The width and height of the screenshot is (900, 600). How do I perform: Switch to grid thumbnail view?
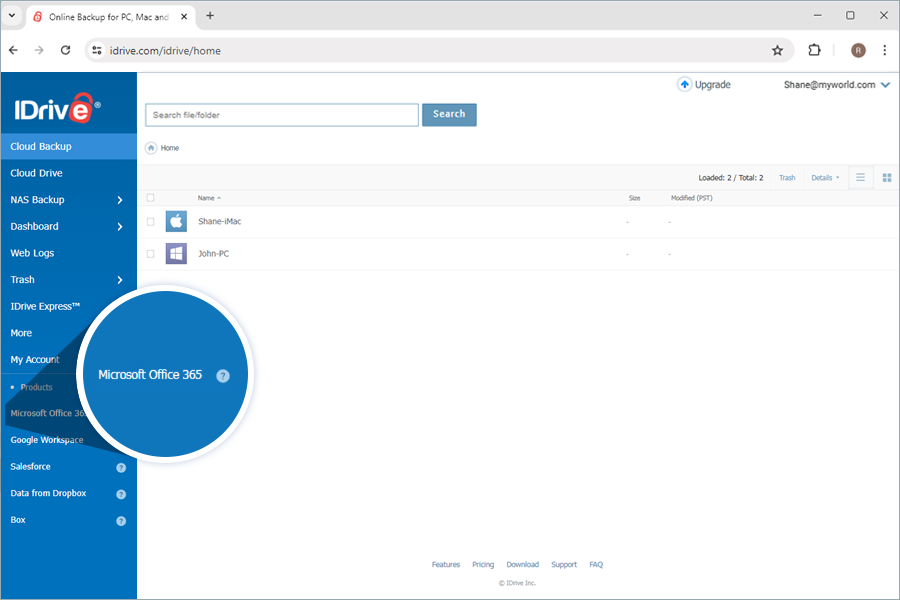pos(887,177)
